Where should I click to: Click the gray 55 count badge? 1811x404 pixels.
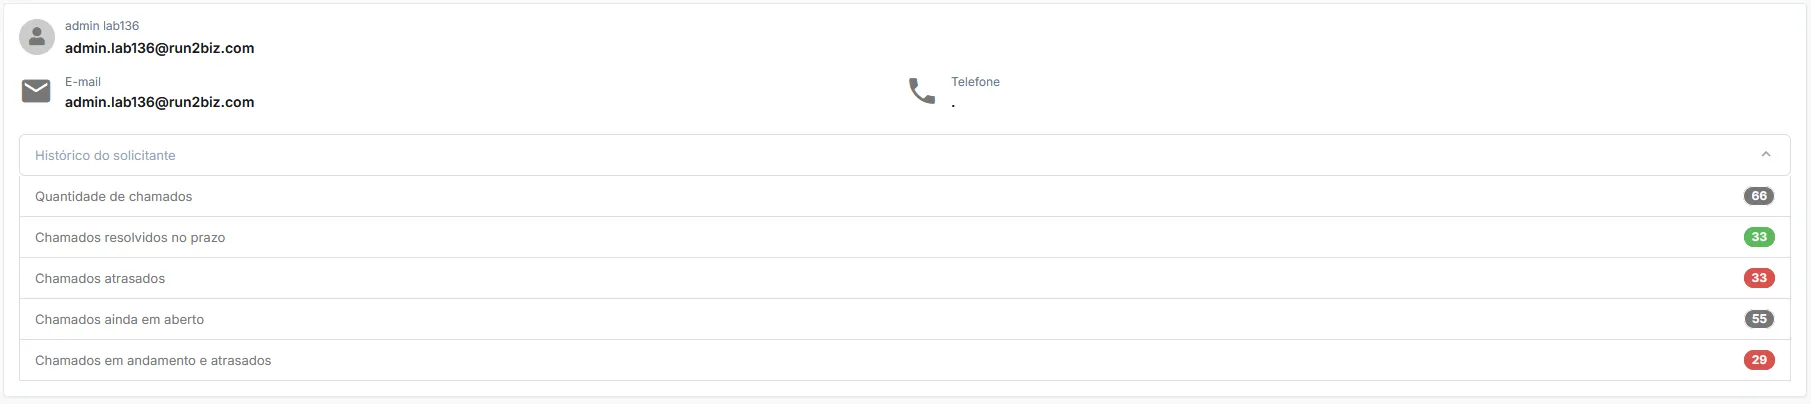click(1759, 319)
